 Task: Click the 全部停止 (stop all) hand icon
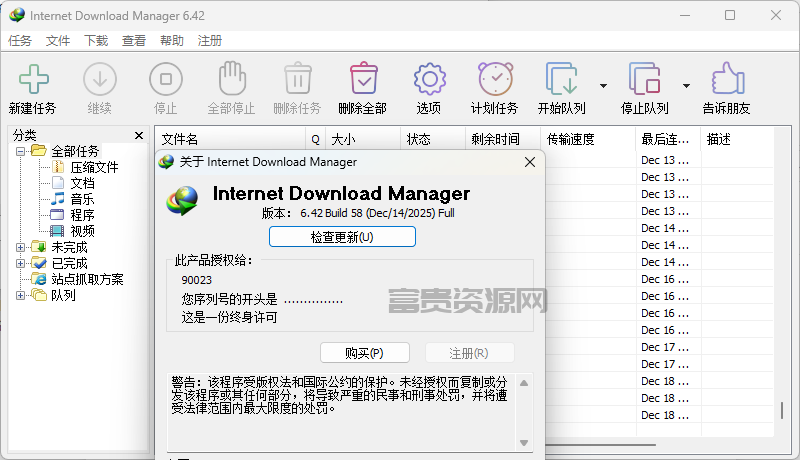[232, 78]
